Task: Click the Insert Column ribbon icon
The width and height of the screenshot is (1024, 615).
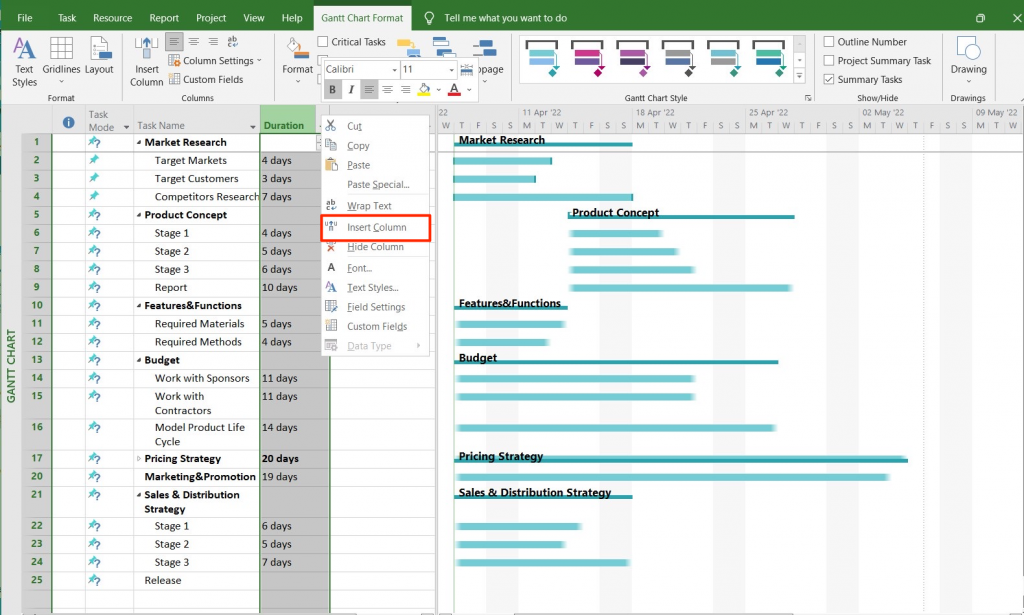Action: 146,57
